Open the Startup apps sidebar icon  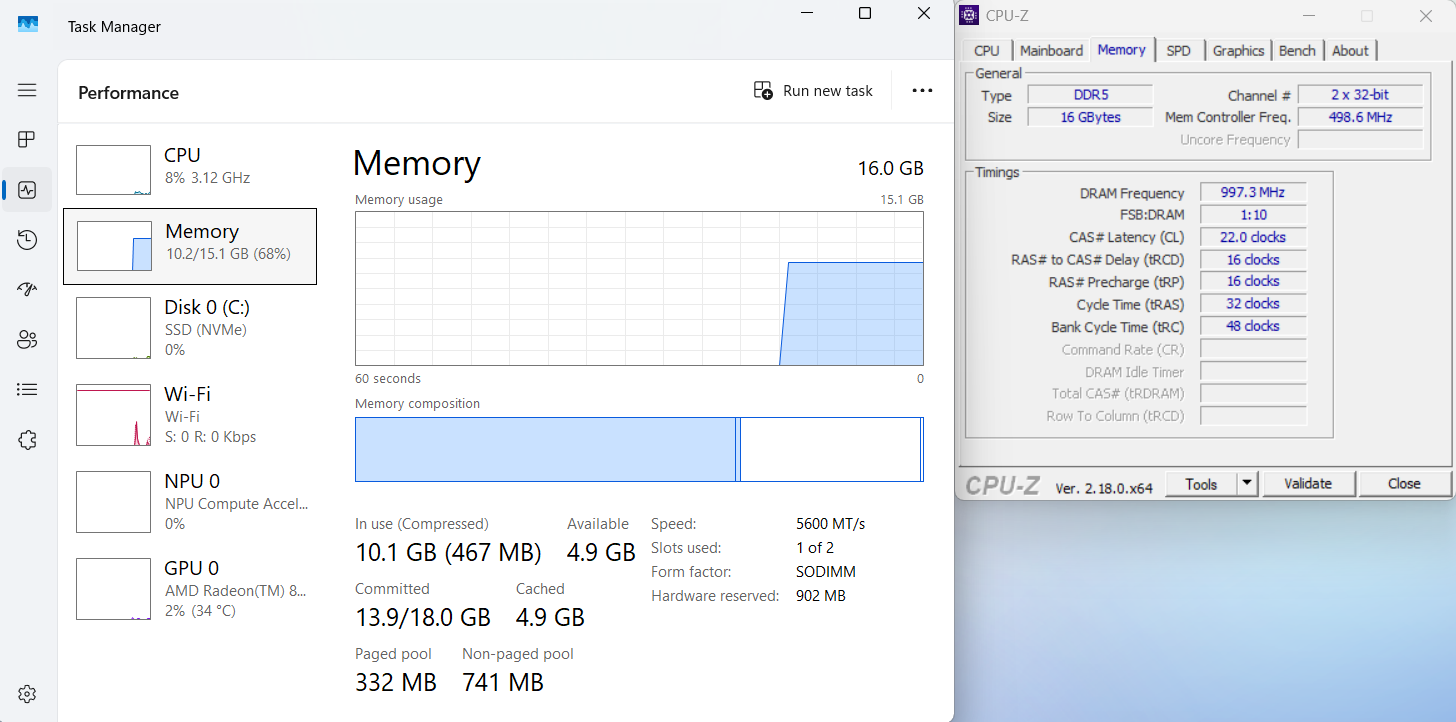tap(27, 290)
